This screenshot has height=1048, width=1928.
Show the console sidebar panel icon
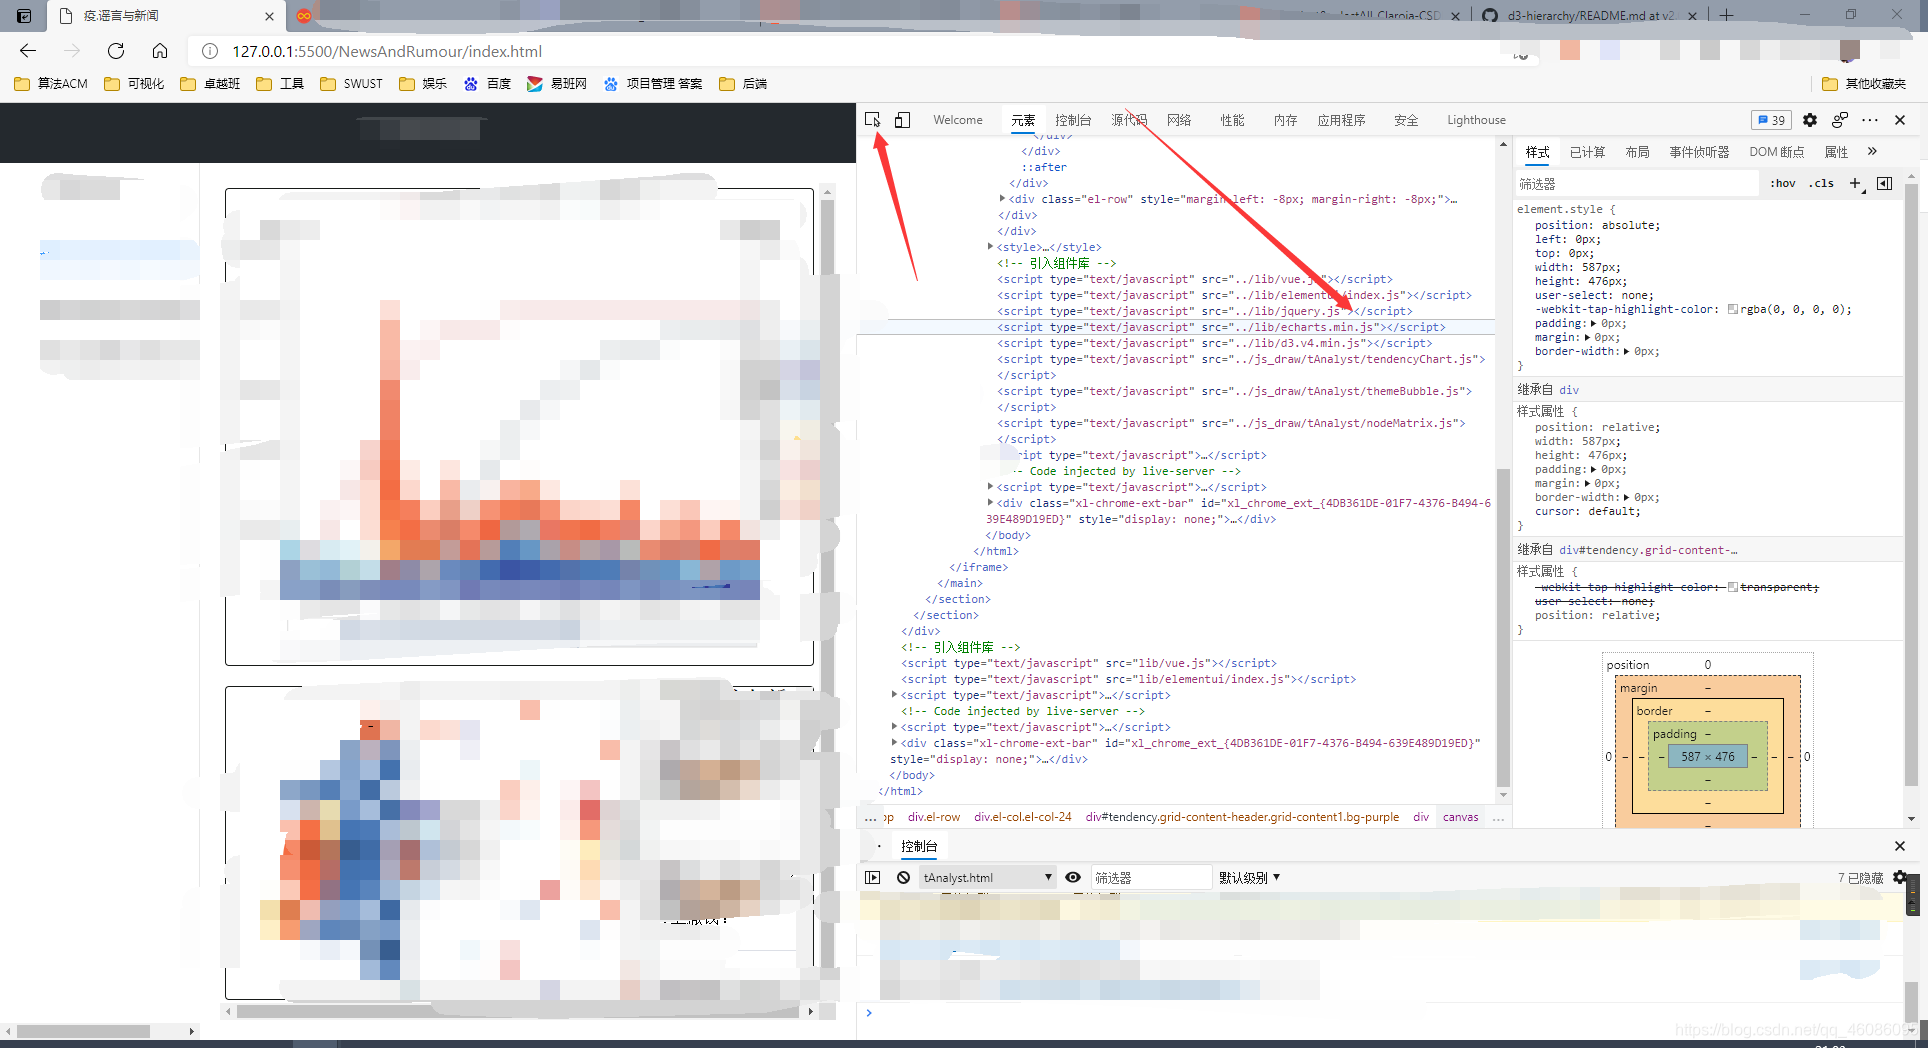(x=872, y=877)
